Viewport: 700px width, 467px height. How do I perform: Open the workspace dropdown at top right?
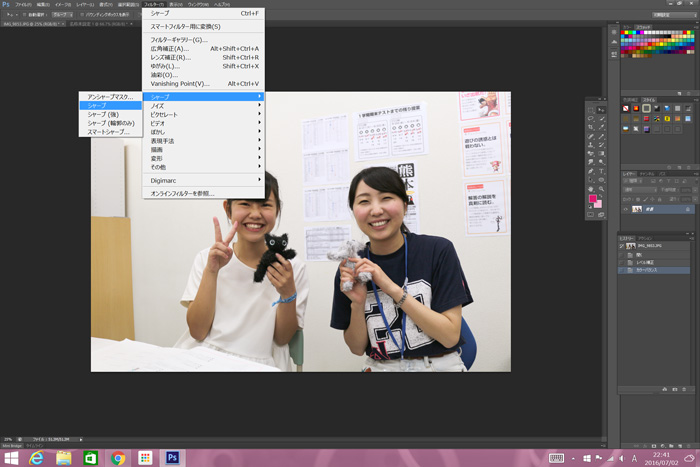[674, 15]
